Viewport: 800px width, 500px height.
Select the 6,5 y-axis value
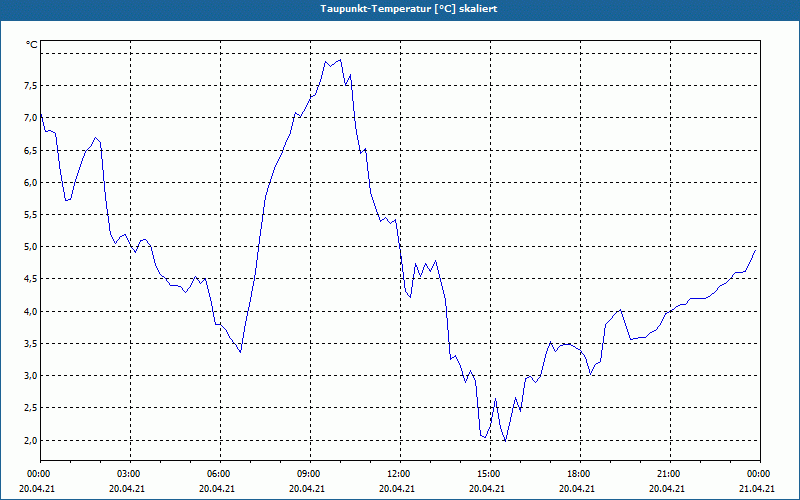coord(30,151)
